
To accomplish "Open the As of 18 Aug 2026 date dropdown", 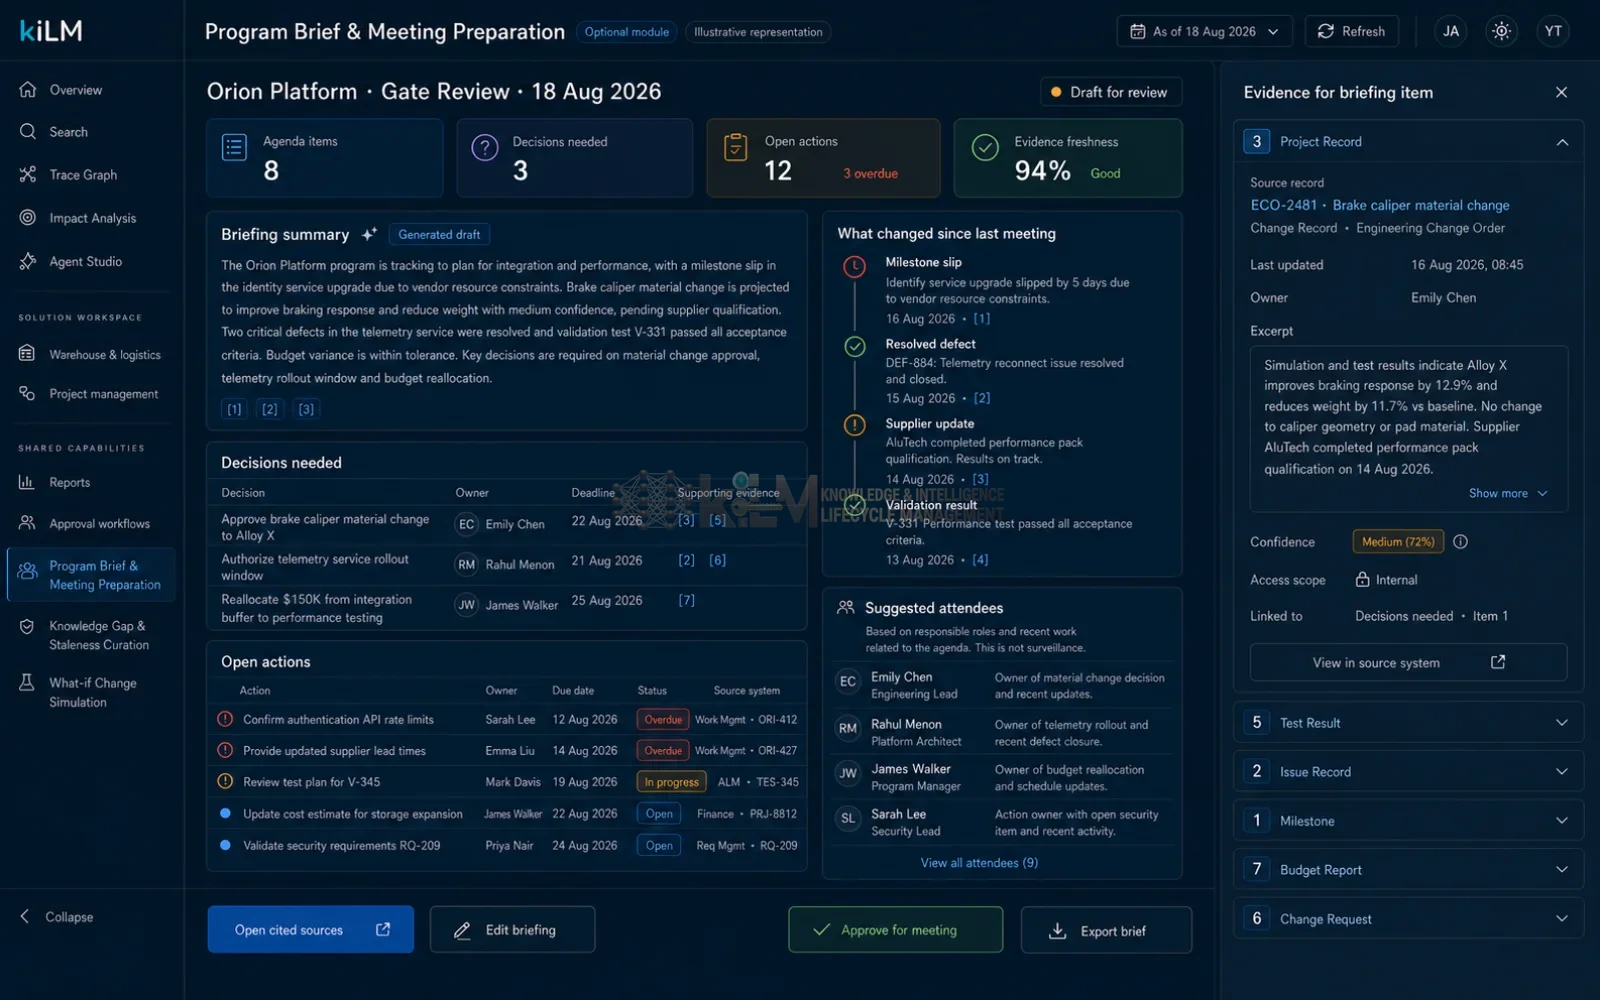I will click(x=1204, y=31).
